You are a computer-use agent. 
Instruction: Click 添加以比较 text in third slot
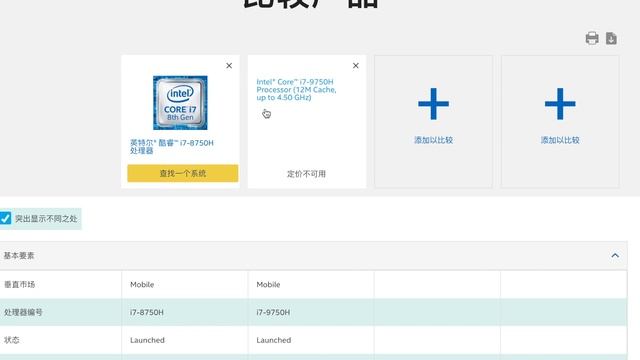(x=433, y=140)
